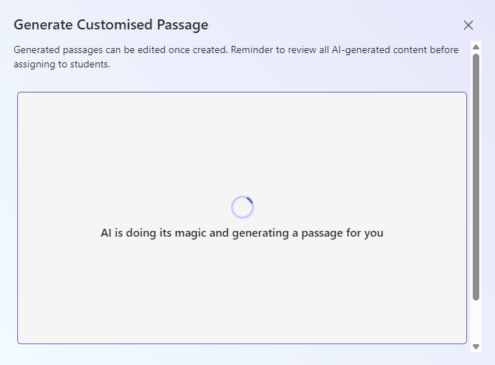
Task: Click the scrollbar down arrow
Action: pos(476,347)
